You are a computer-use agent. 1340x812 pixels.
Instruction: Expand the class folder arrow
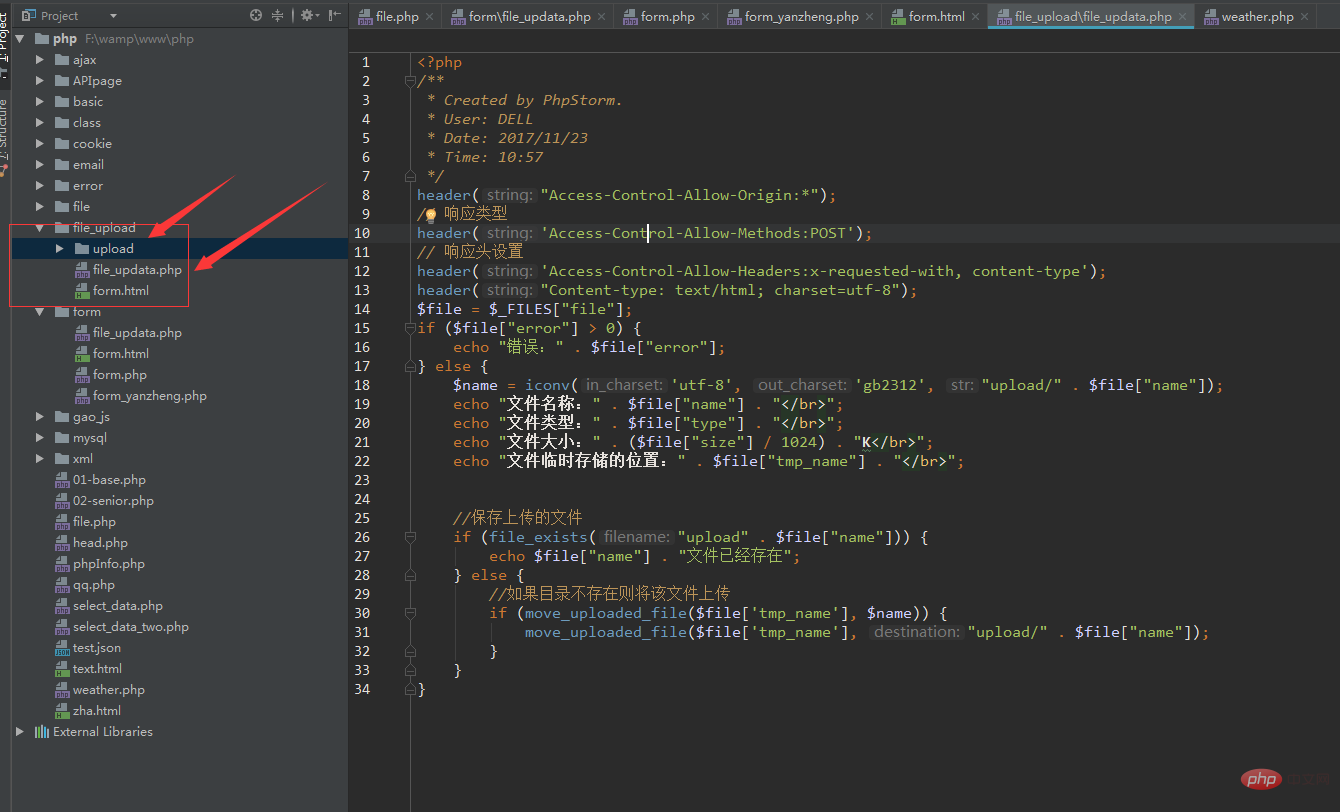40,123
